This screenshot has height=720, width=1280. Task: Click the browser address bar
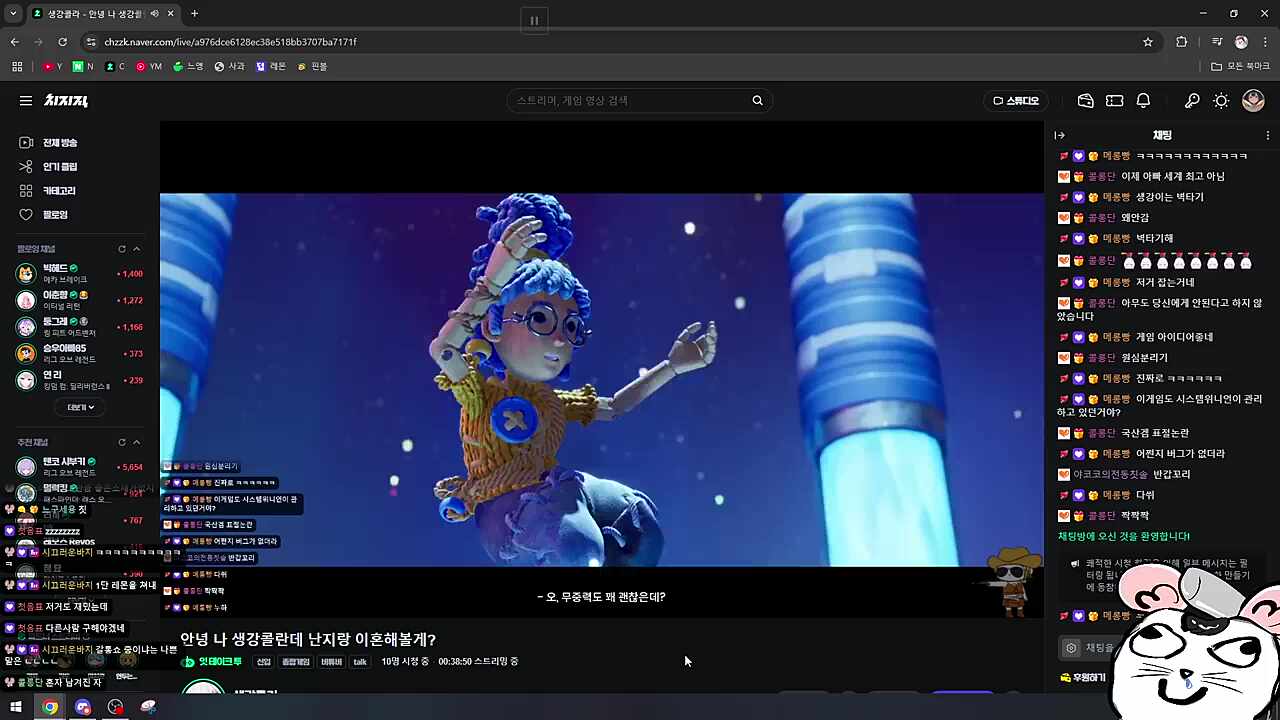point(620,42)
